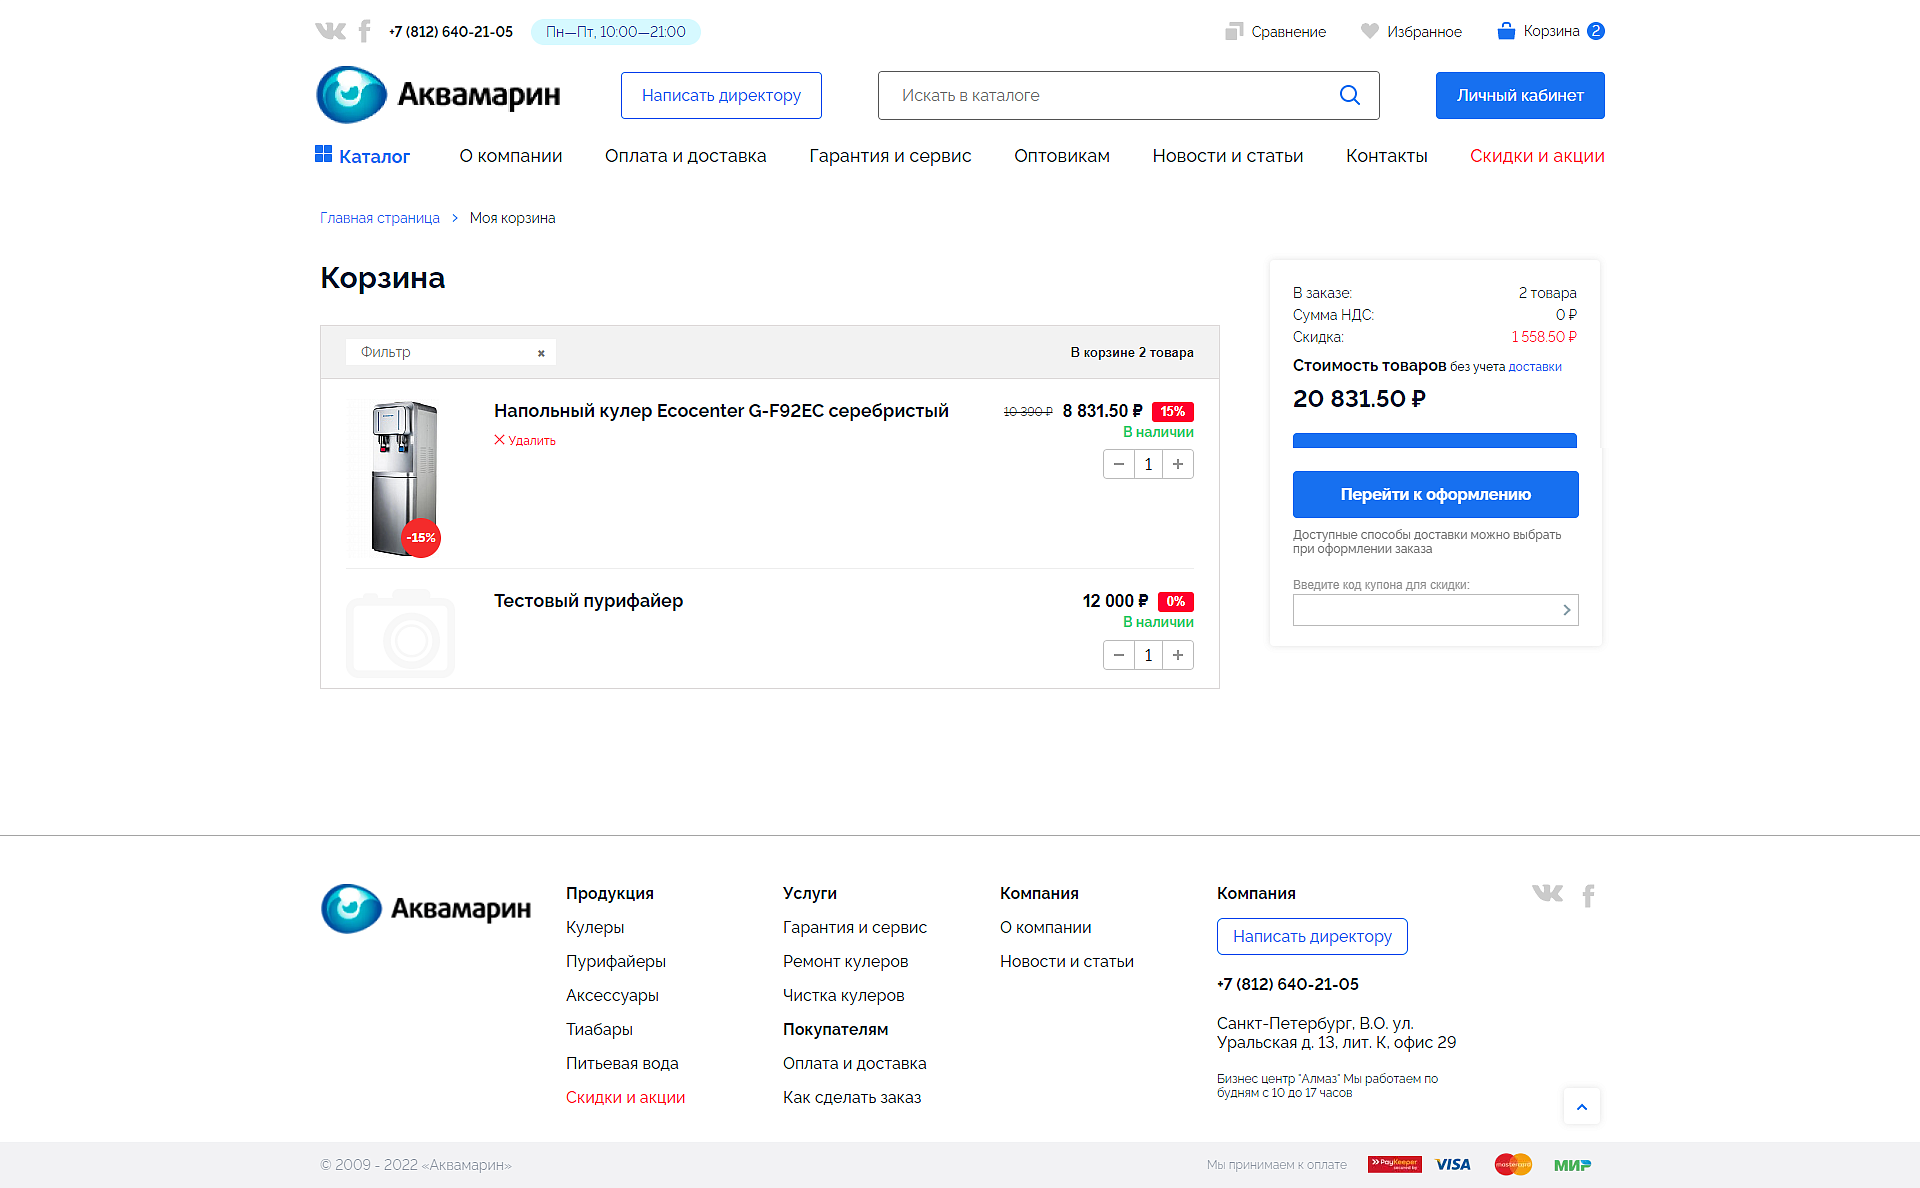Open Личный кабинет
The image size is (1920, 1188).
pyautogui.click(x=1520, y=95)
